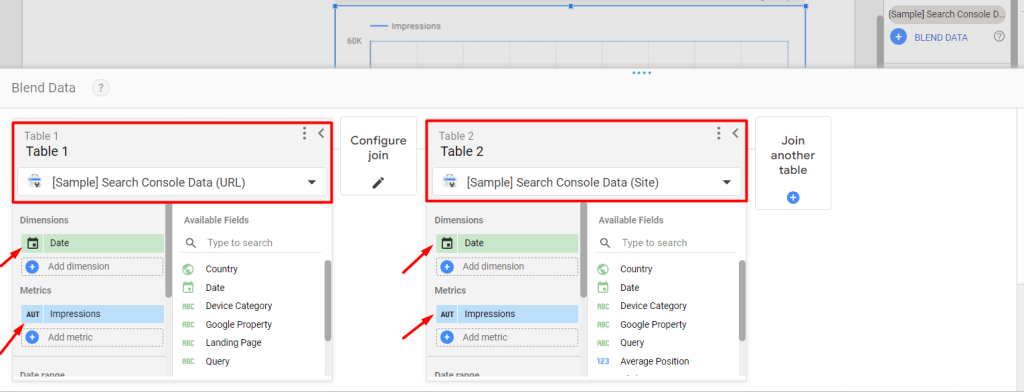Collapse Table 1 with the chevron arrow
This screenshot has width=1024, height=392.
click(321, 133)
